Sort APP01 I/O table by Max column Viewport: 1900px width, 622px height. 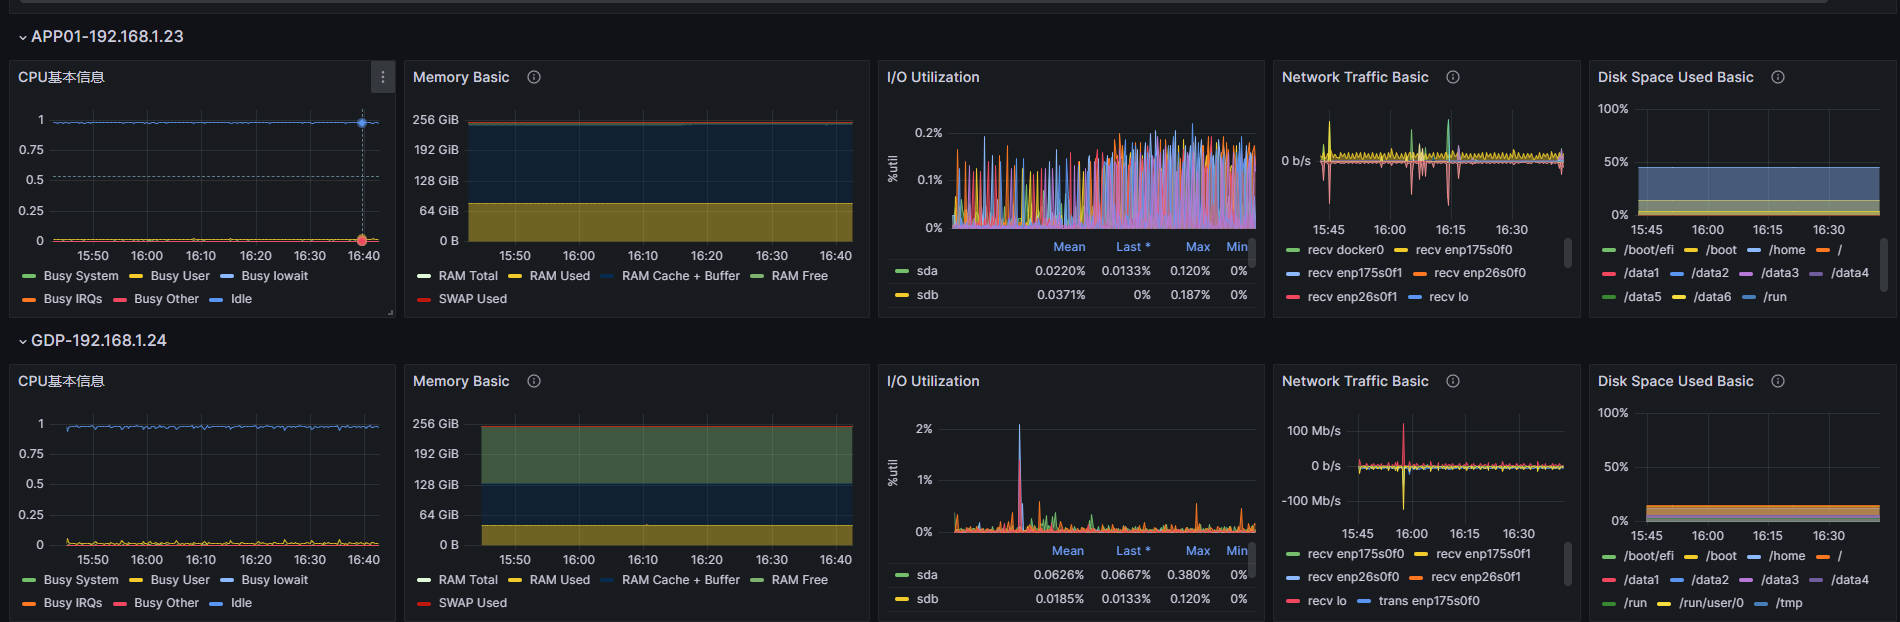point(1198,247)
